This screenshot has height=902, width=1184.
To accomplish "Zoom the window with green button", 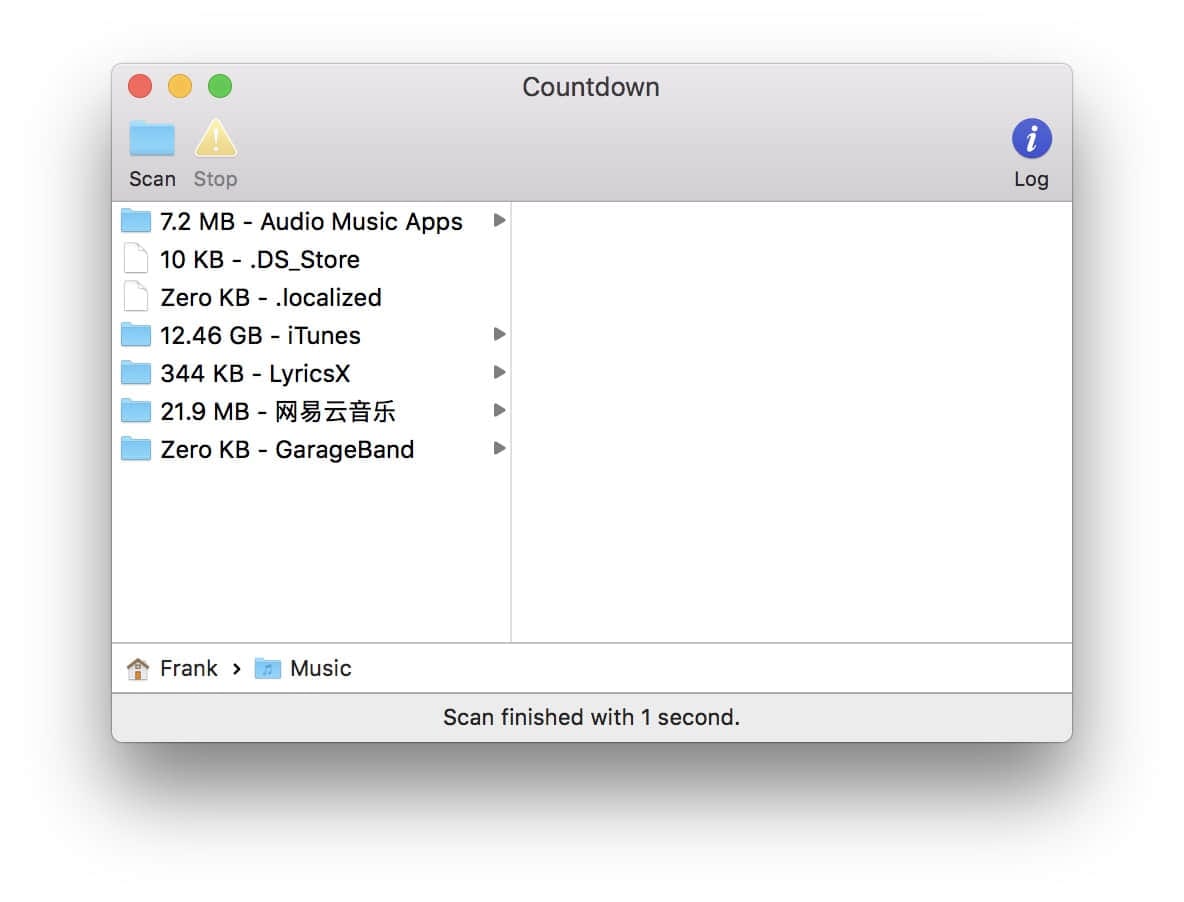I will coord(220,86).
